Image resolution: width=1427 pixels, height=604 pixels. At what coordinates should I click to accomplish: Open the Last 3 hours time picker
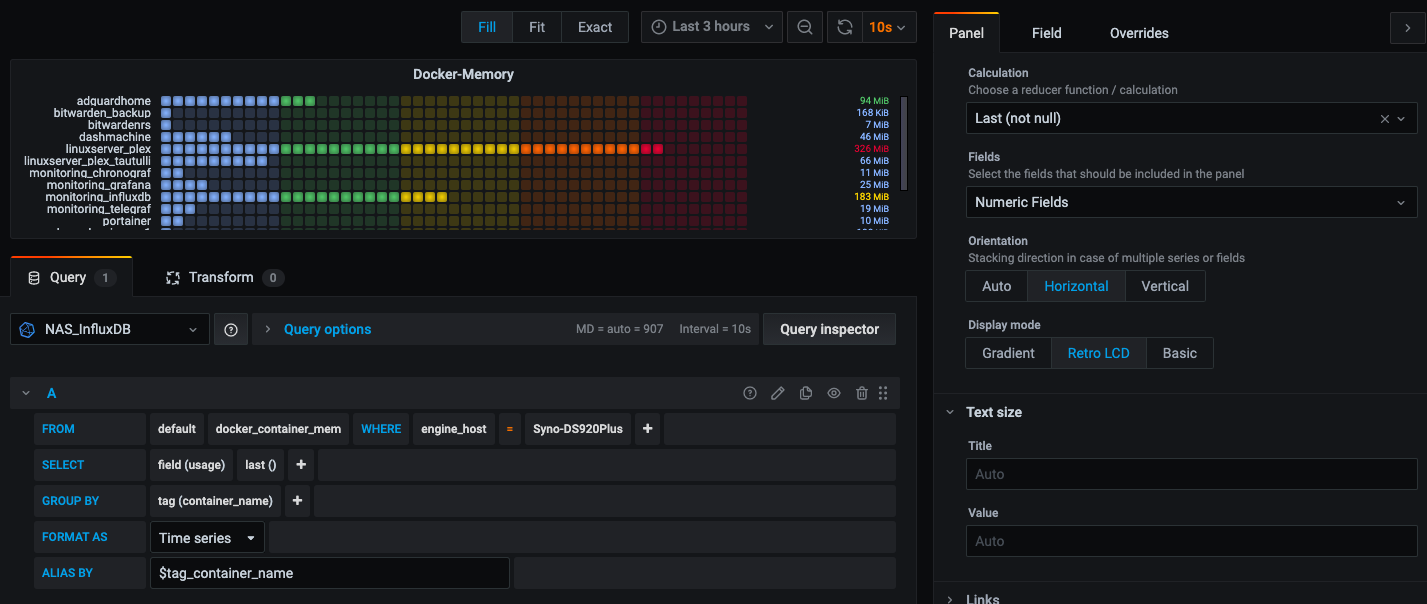point(711,27)
